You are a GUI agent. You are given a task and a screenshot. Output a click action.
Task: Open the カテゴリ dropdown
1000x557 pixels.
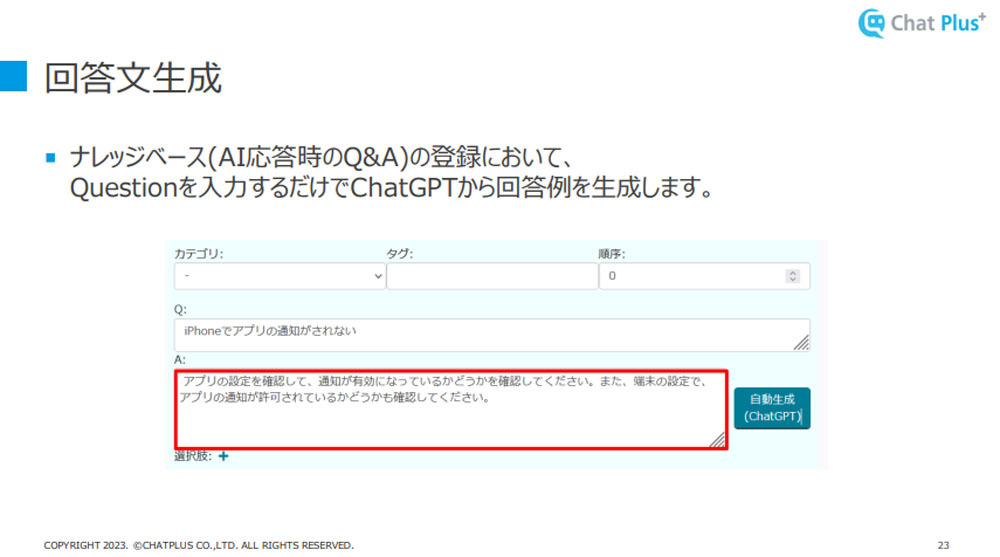coord(280,276)
